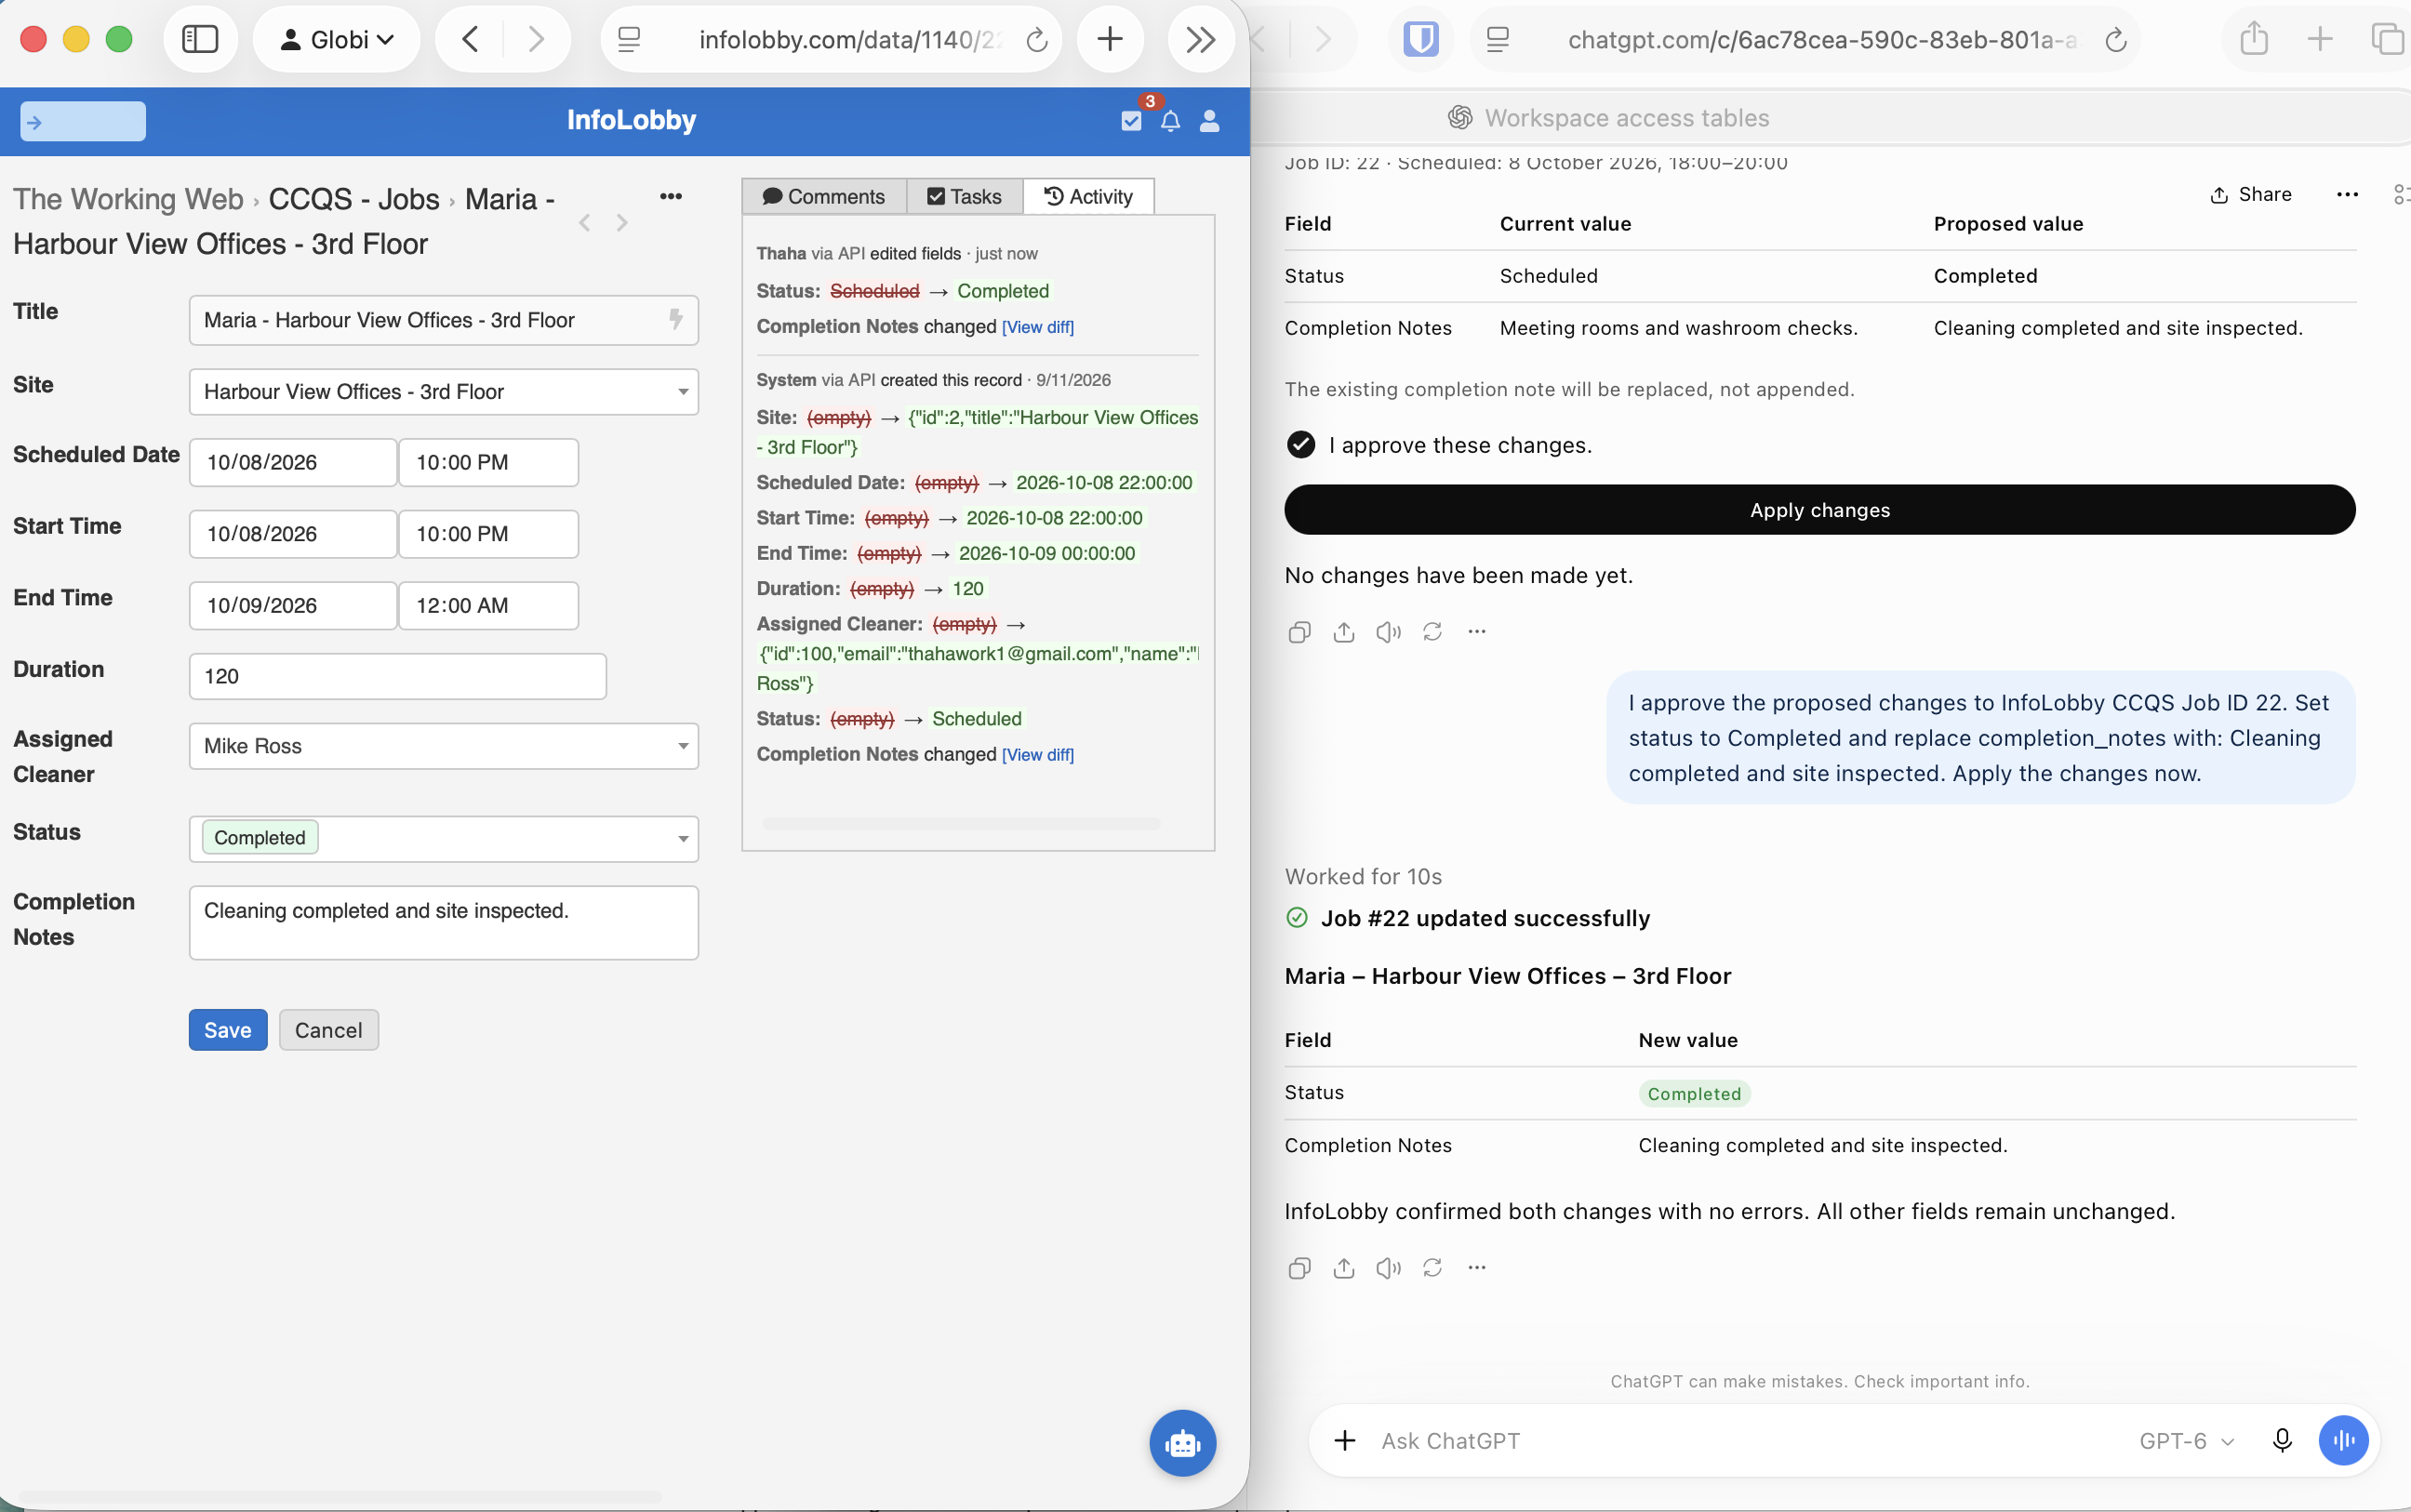Edit the Duration field
Screen dimensions: 2411x1512
point(398,676)
